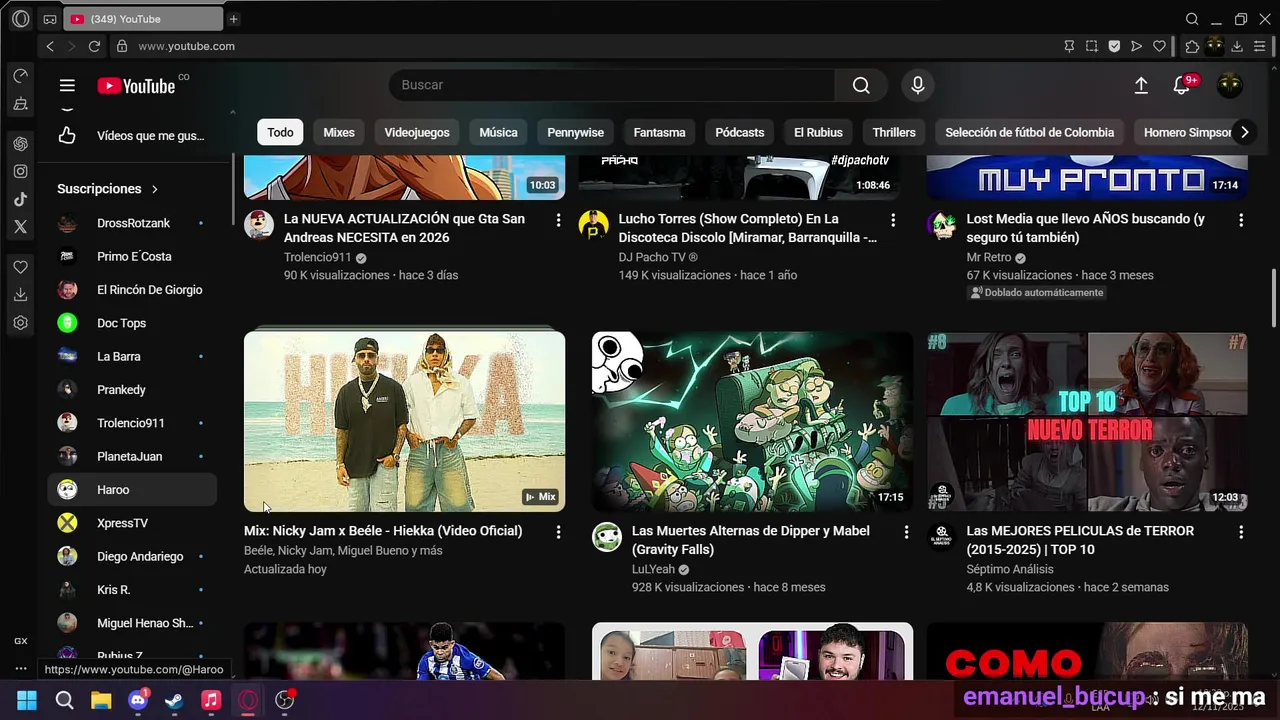Open the upload/create video button
Image resolution: width=1280 pixels, height=720 pixels.
click(x=1141, y=86)
